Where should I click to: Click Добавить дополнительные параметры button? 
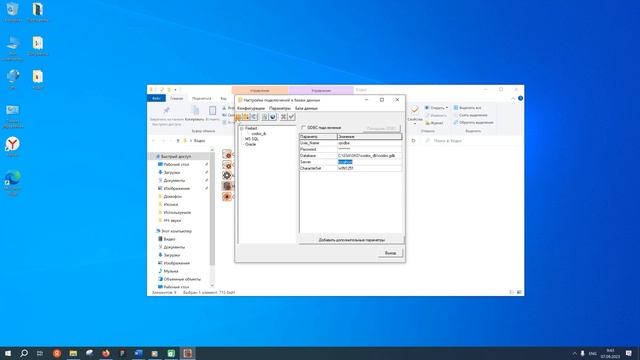tap(351, 240)
